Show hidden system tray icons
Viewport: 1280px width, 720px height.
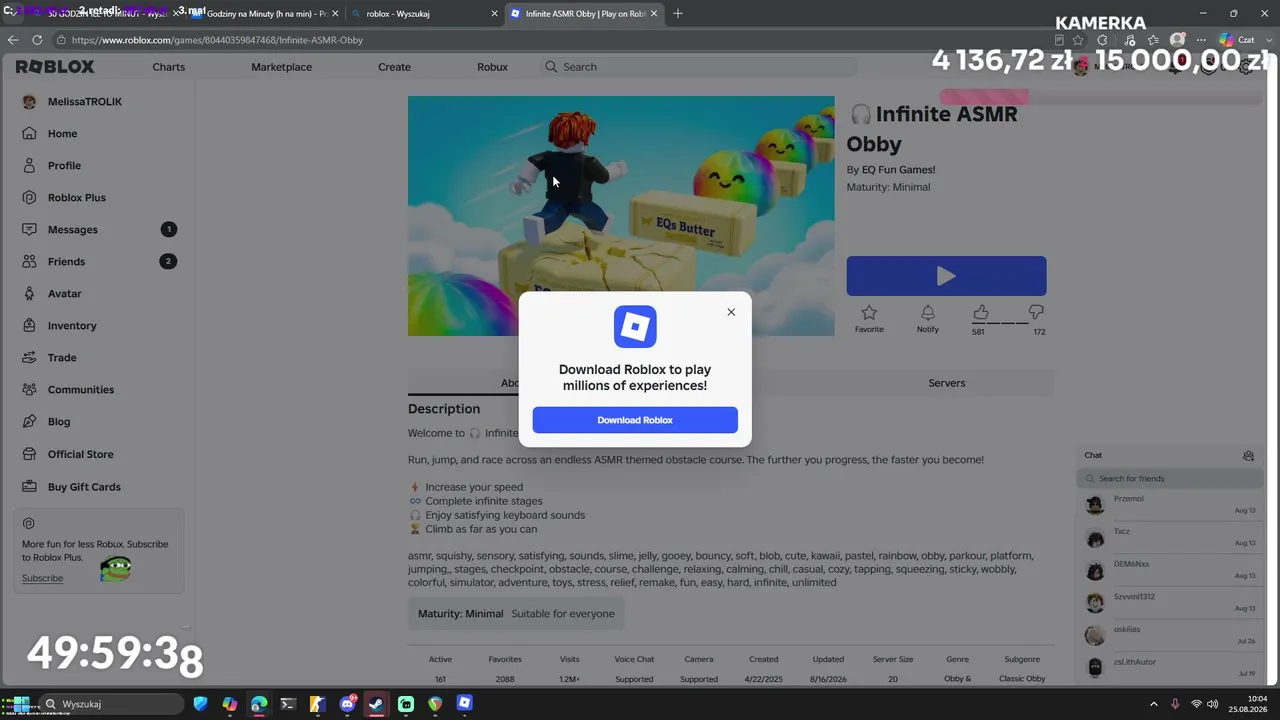coord(1153,704)
